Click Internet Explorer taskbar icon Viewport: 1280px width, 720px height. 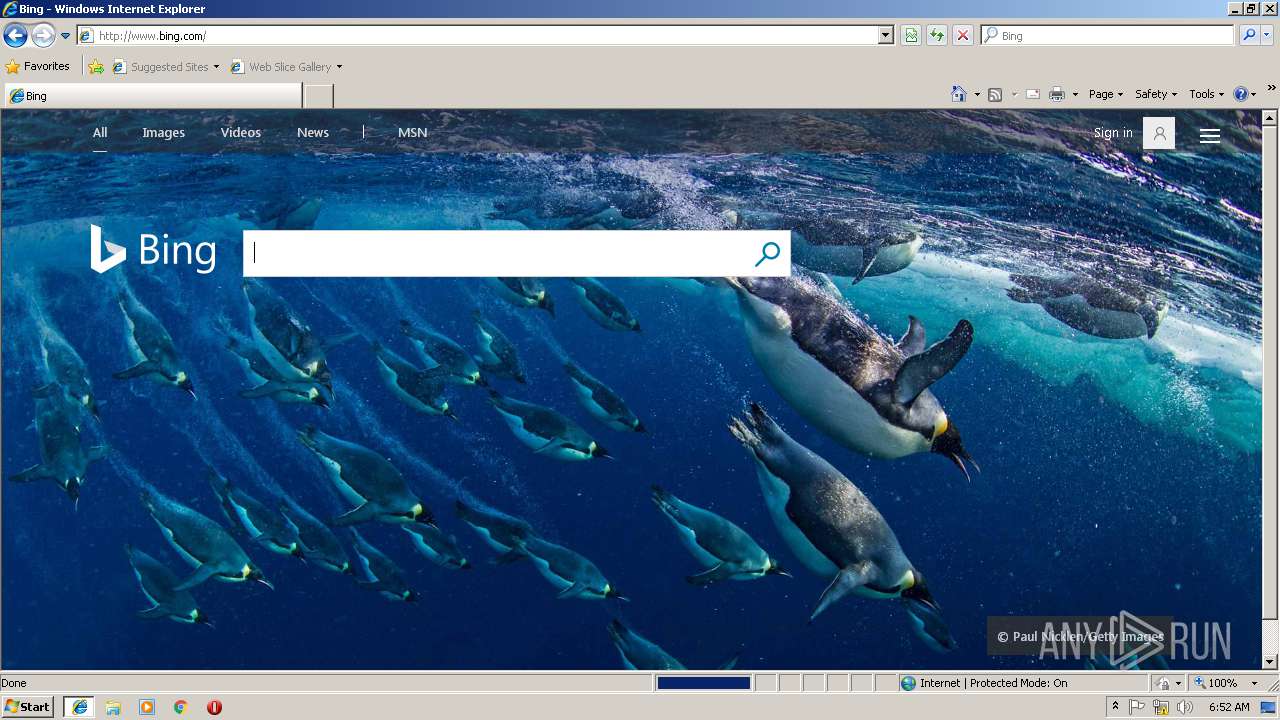pos(80,707)
